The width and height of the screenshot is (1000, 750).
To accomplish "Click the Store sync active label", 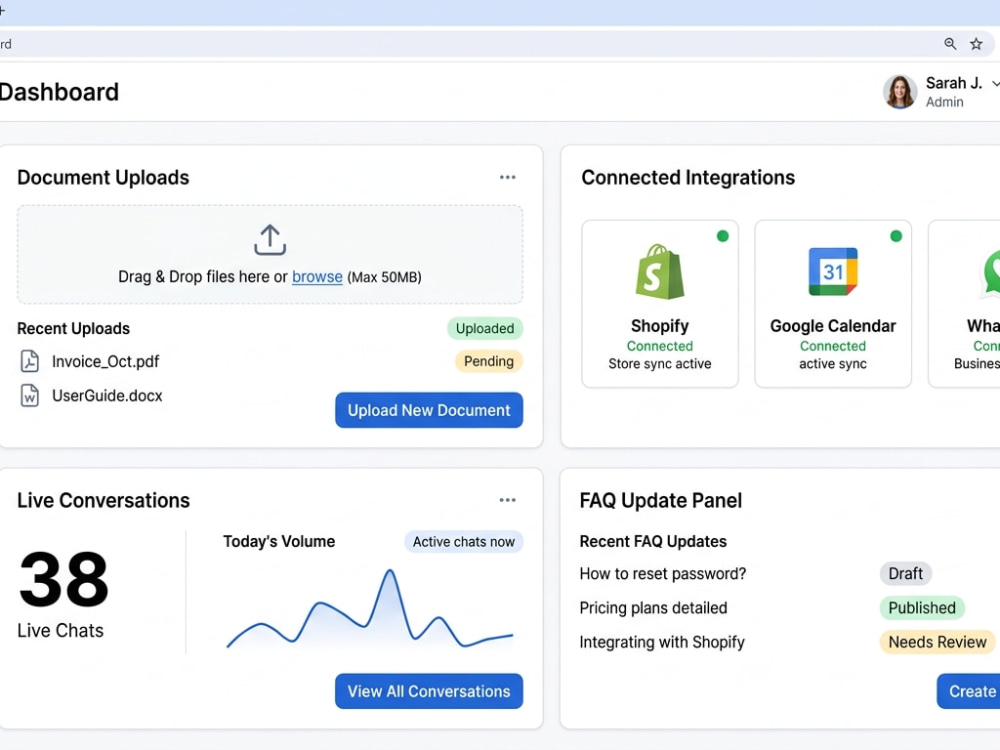I will pyautogui.click(x=659, y=364).
